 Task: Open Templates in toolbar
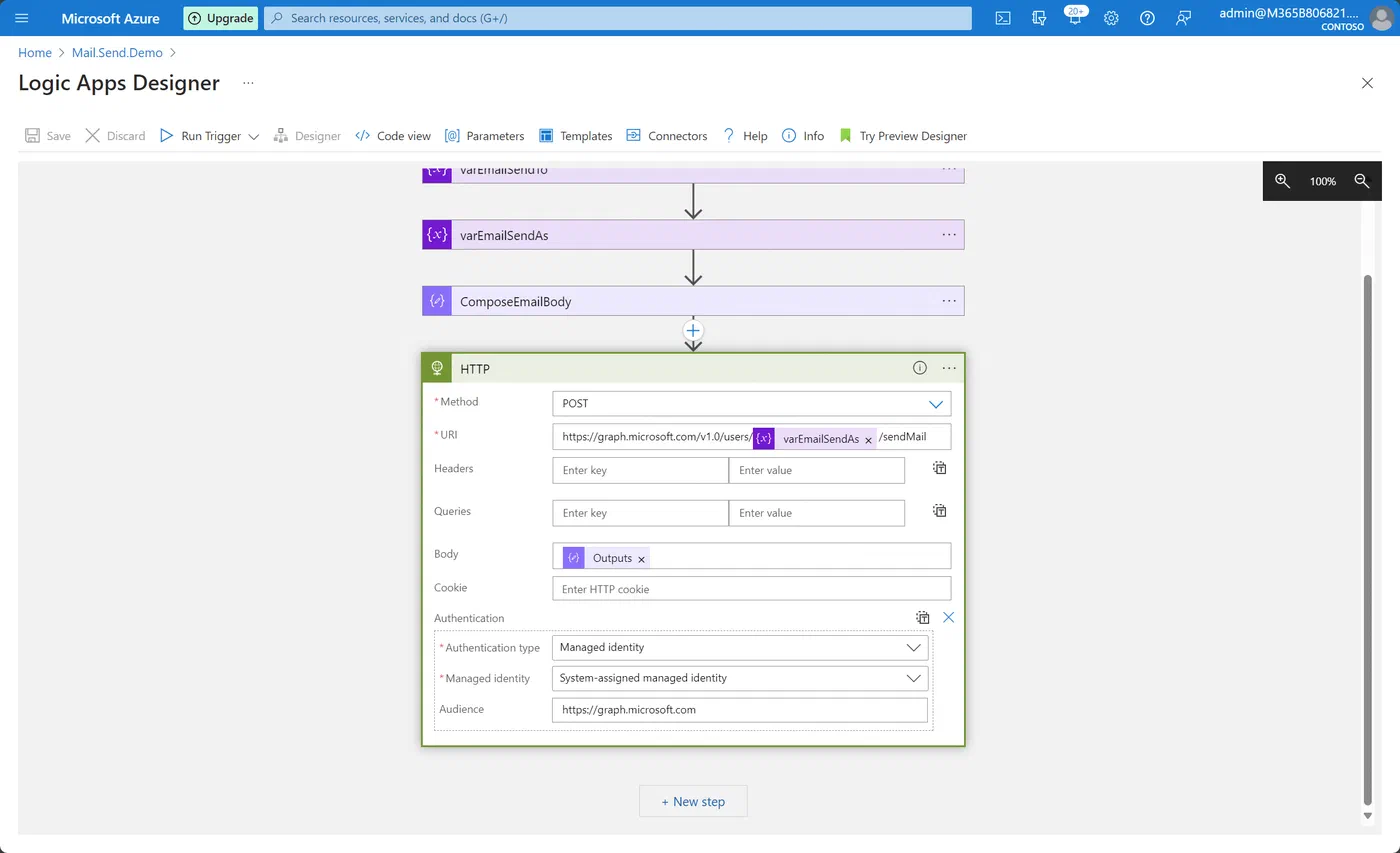(575, 136)
